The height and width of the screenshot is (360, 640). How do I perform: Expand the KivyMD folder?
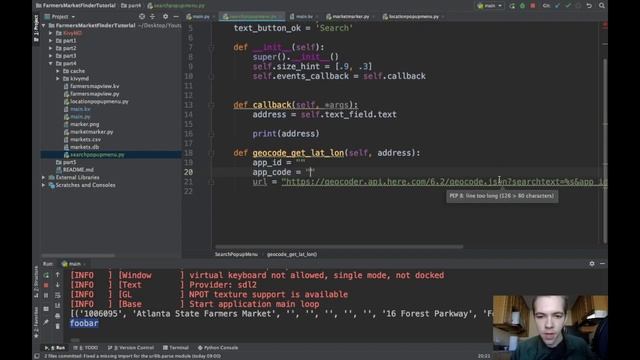point(51,33)
